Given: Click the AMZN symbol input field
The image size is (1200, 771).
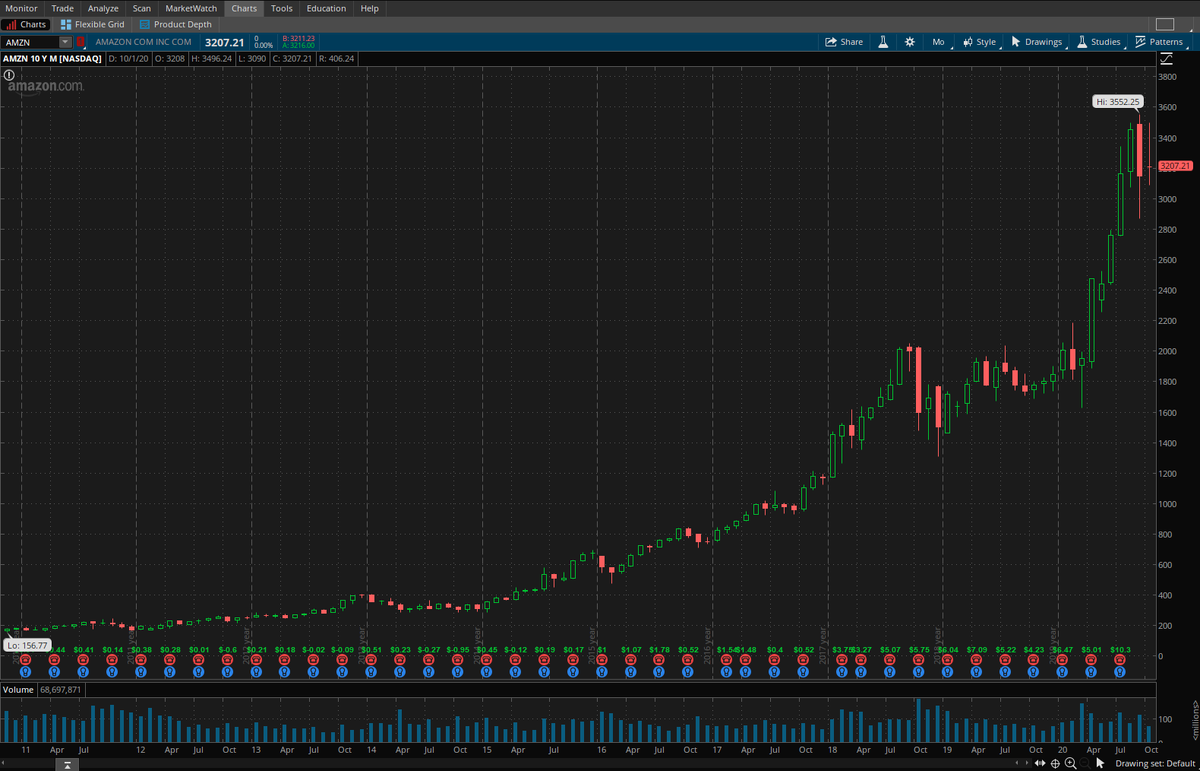Looking at the screenshot, I should click(x=31, y=42).
